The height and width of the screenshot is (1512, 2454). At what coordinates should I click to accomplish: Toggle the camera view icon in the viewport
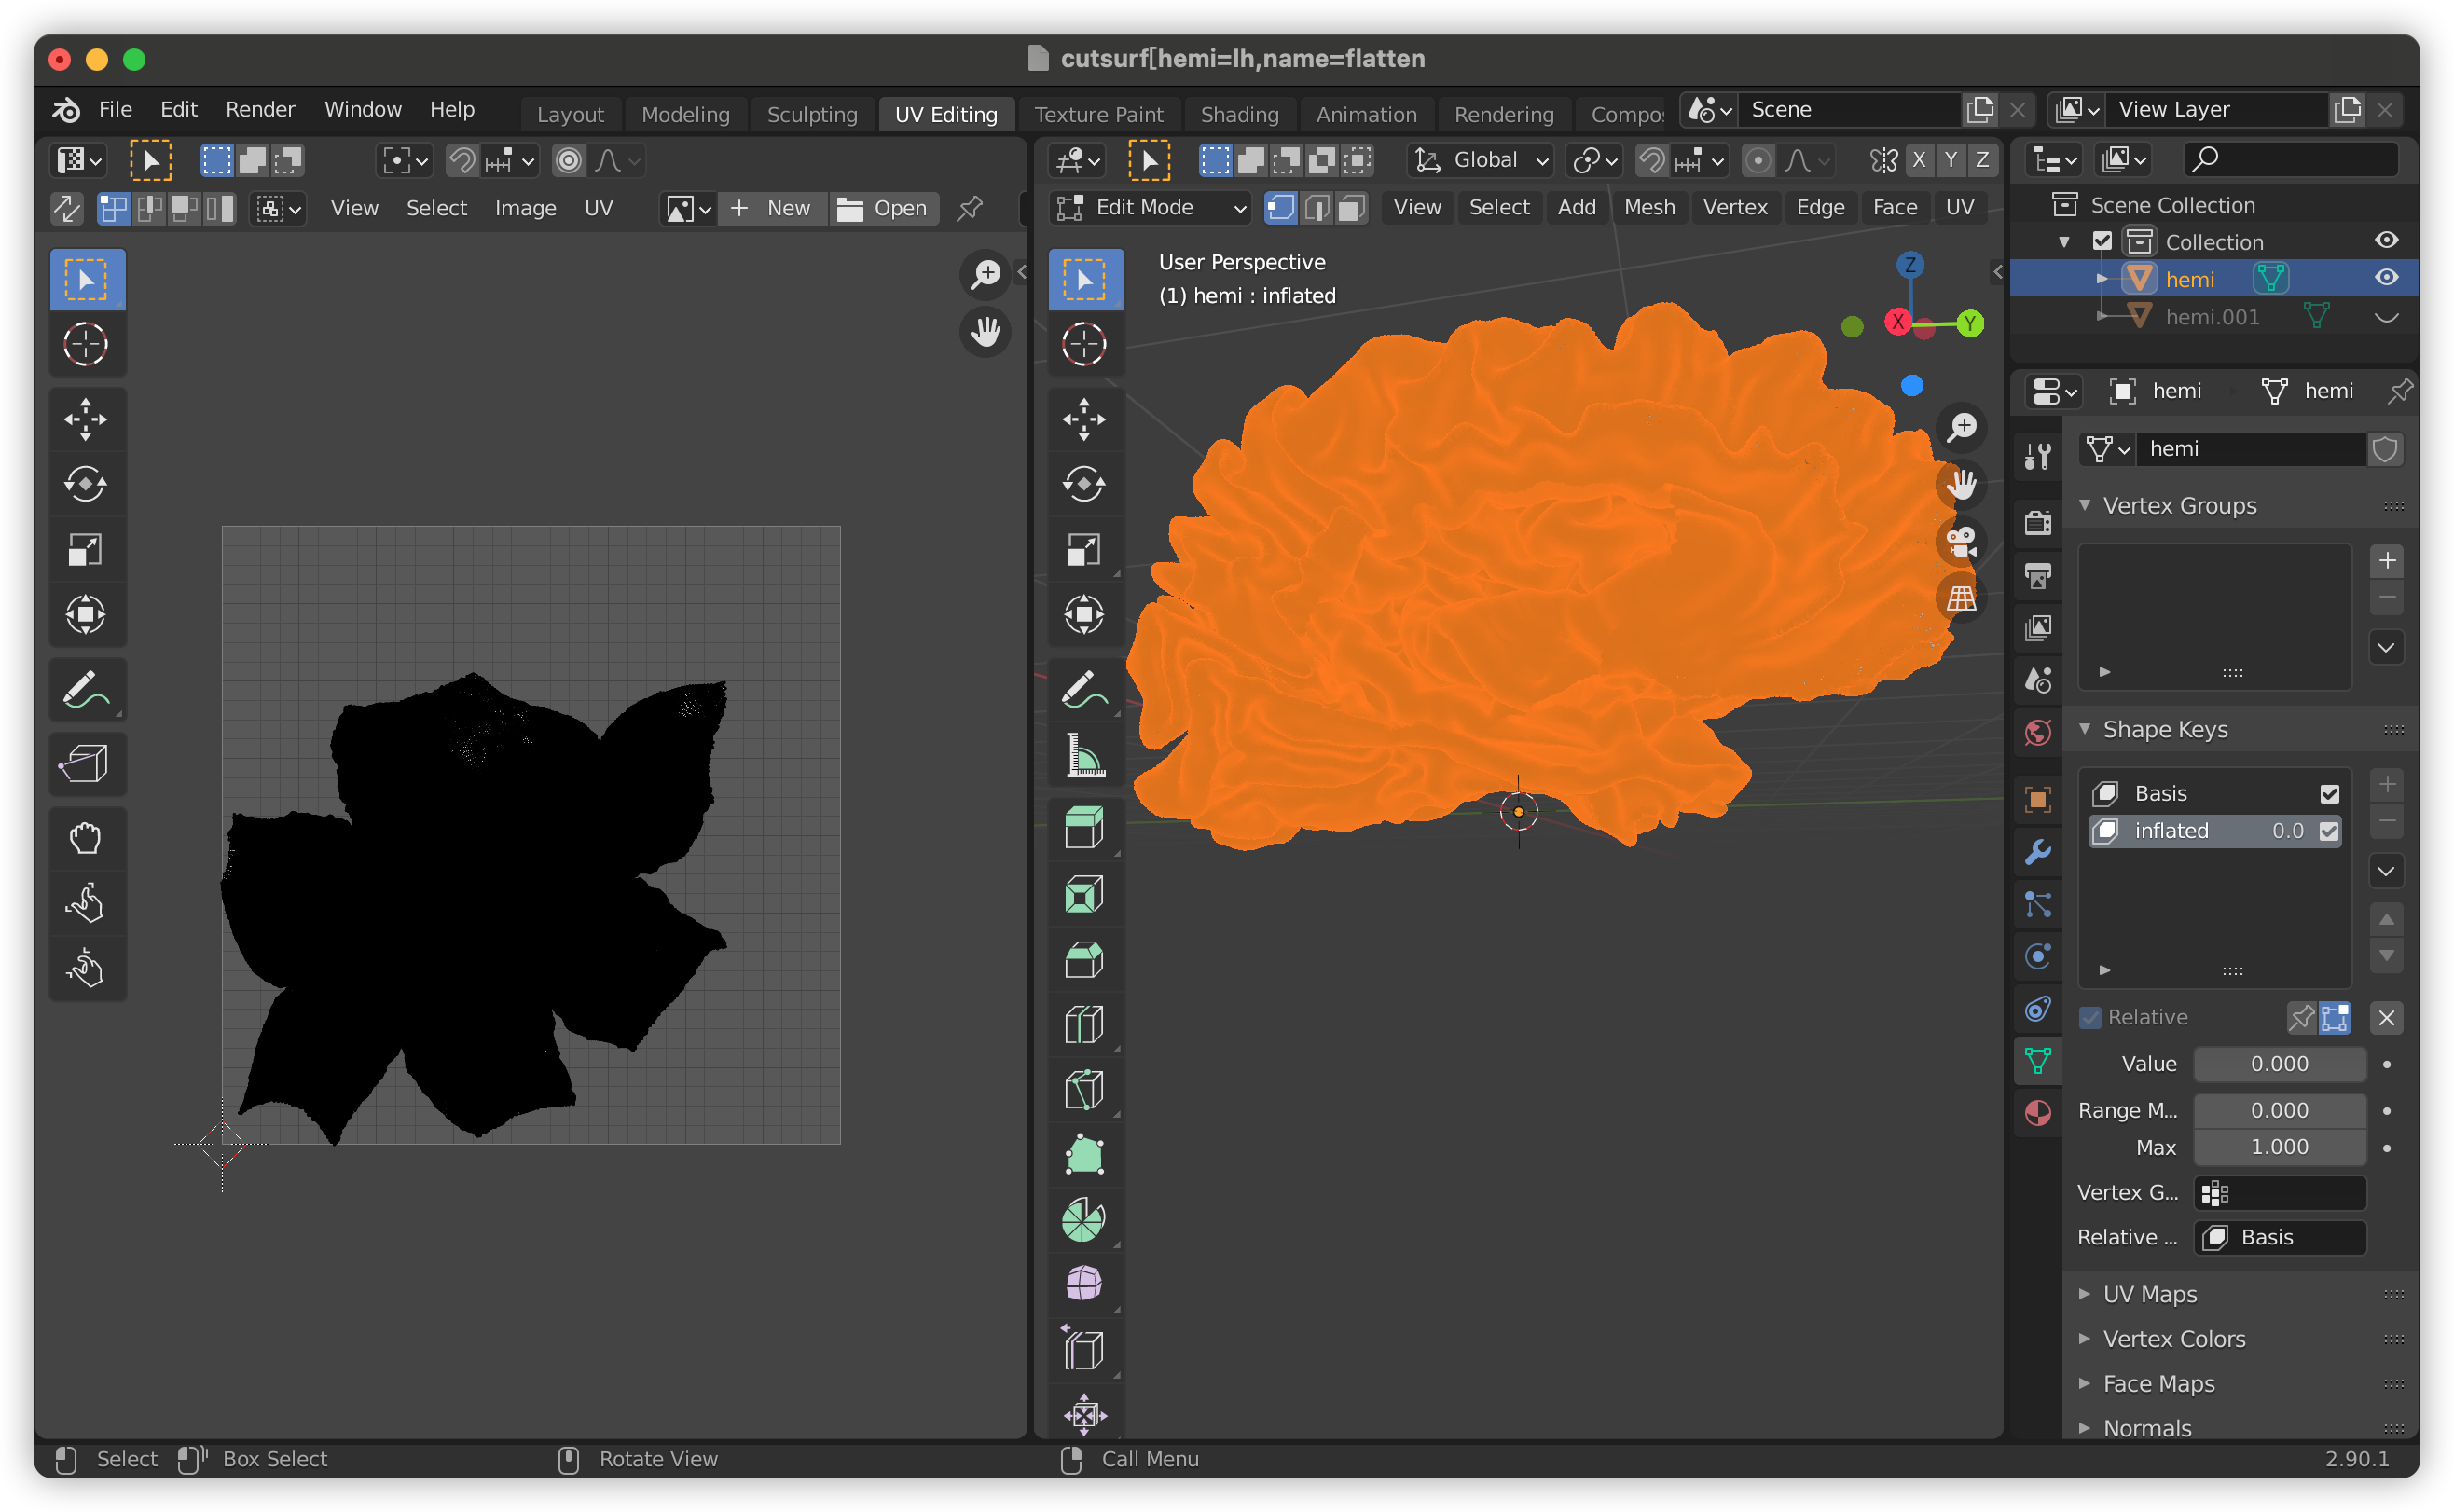1961,542
